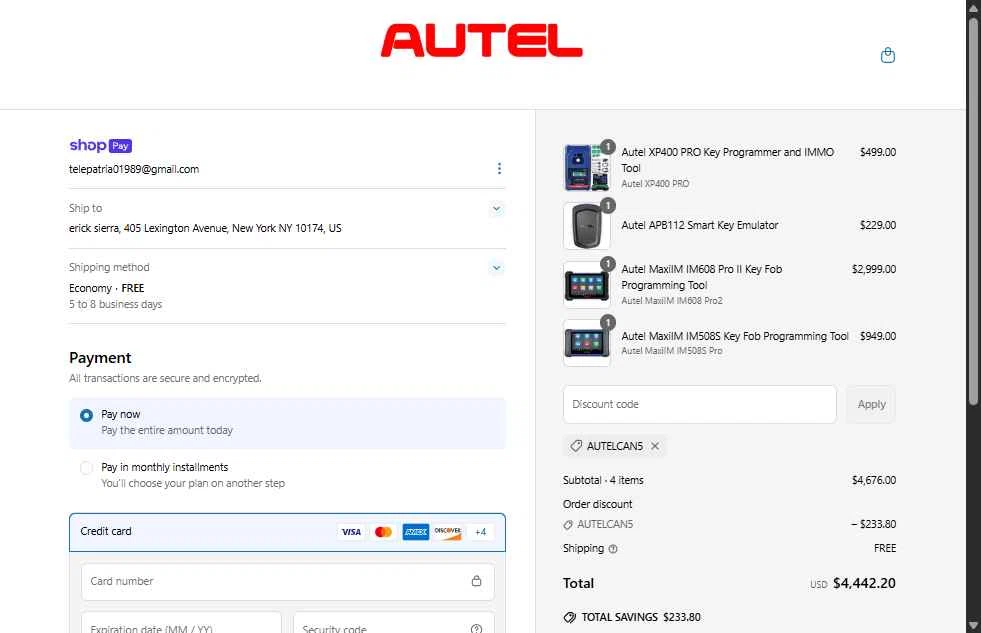Click the page's vertical scrollbar thumb
Viewport: 981px width, 633px height.
973,213
